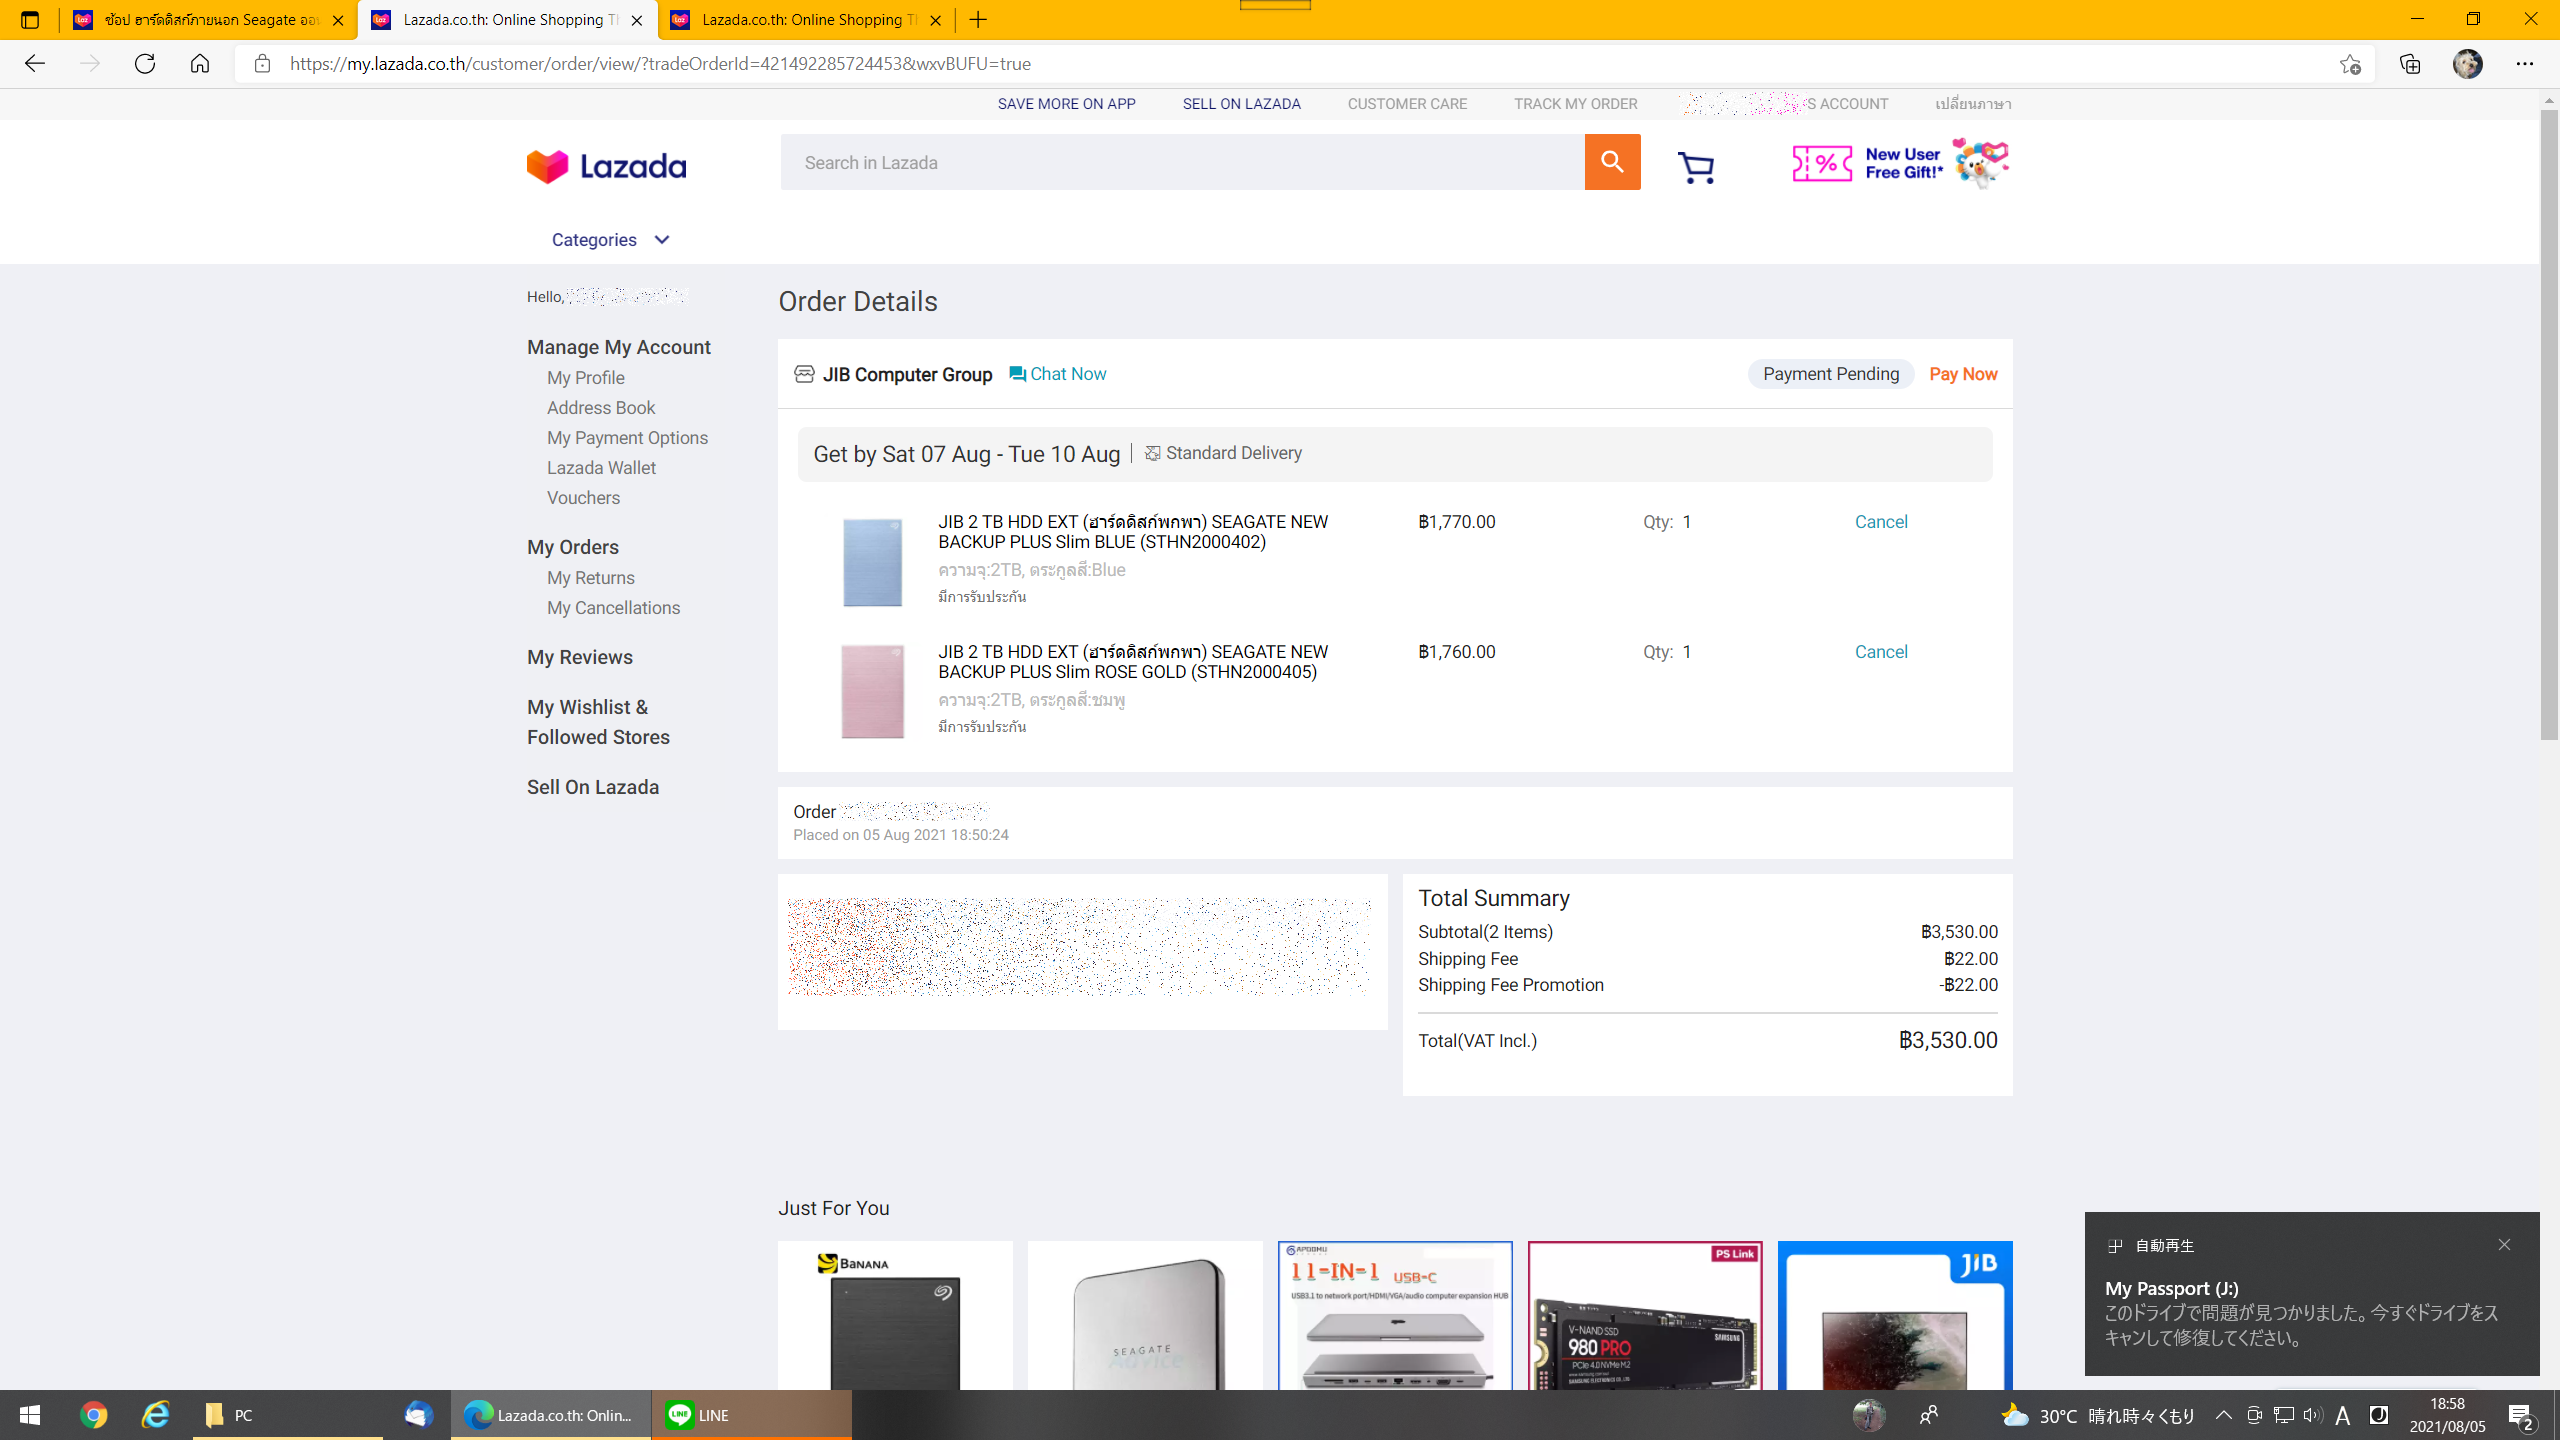
Task: Launch Chrome from taskbar
Action: (94, 1415)
